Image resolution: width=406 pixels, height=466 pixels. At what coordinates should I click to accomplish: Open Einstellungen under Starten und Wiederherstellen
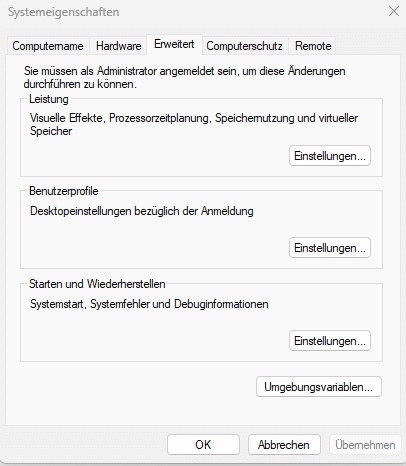pos(330,341)
